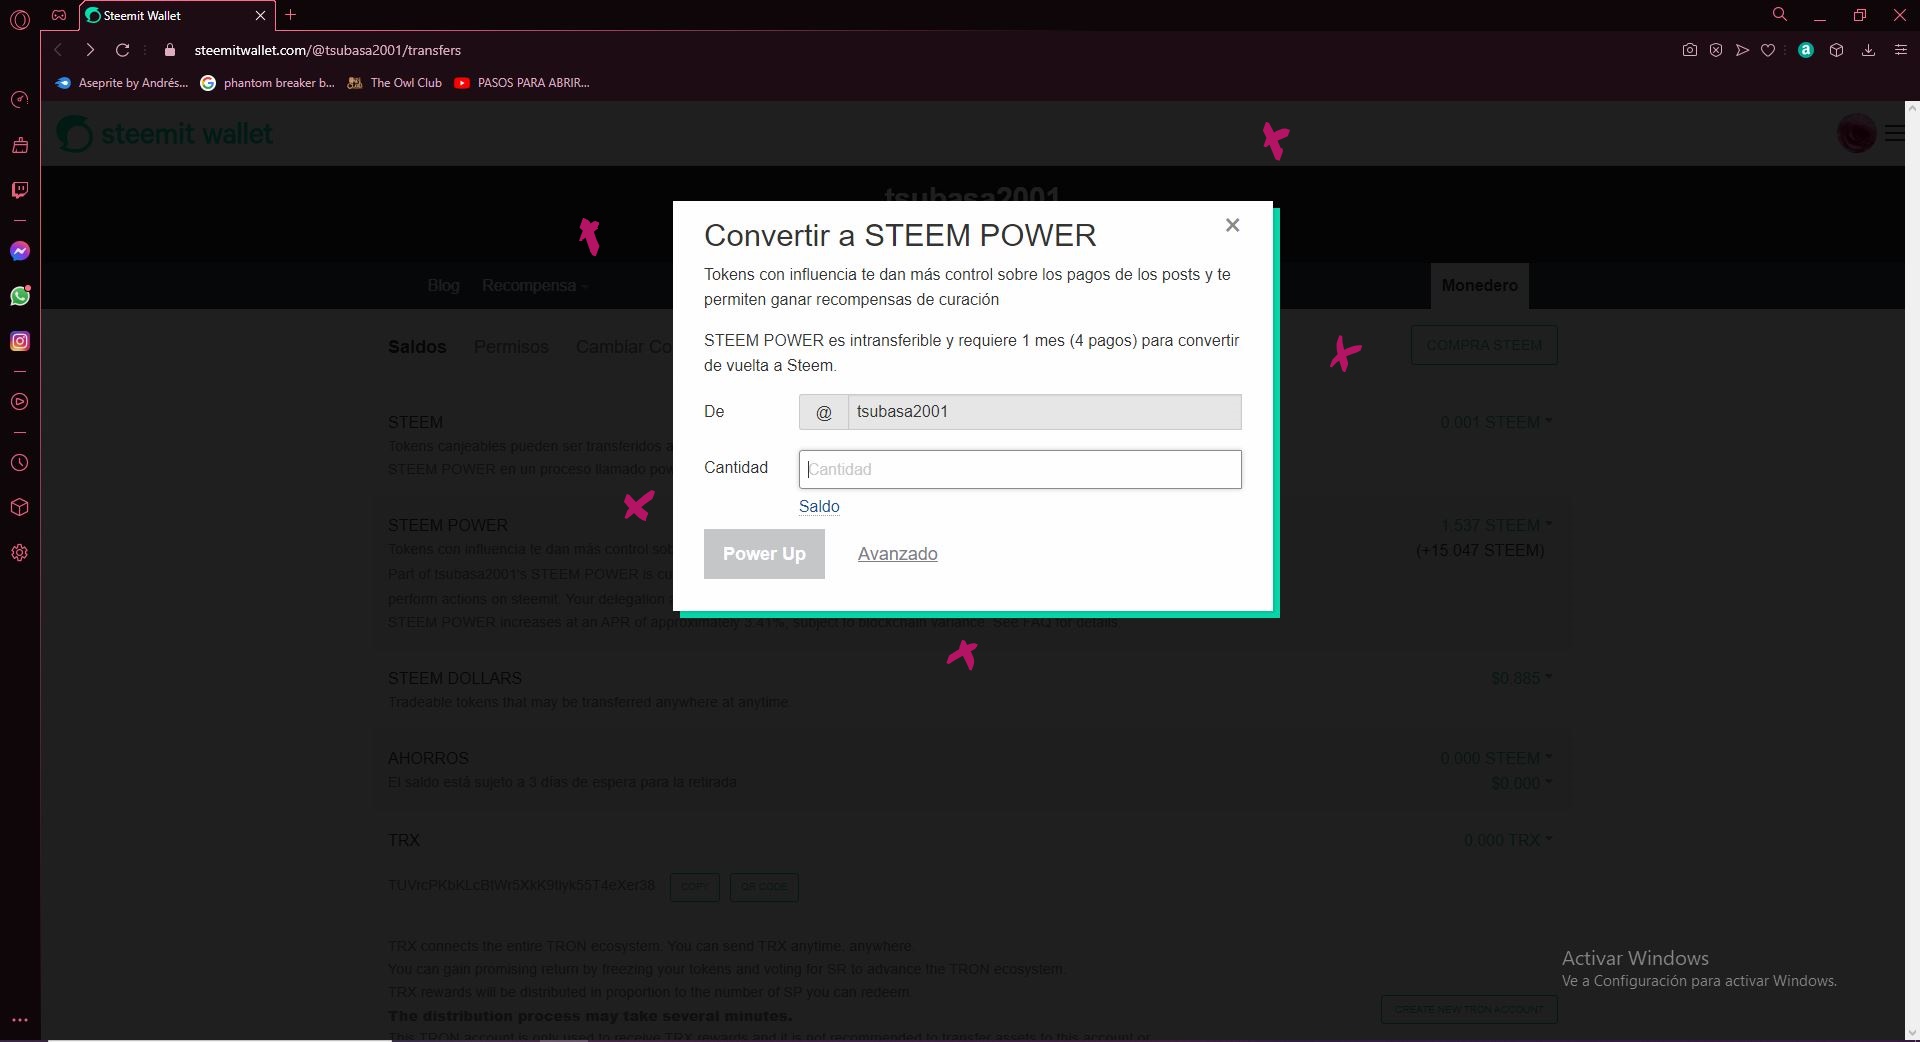Click the Saldo balance link
Screen dimensions: 1920x1042
point(819,506)
